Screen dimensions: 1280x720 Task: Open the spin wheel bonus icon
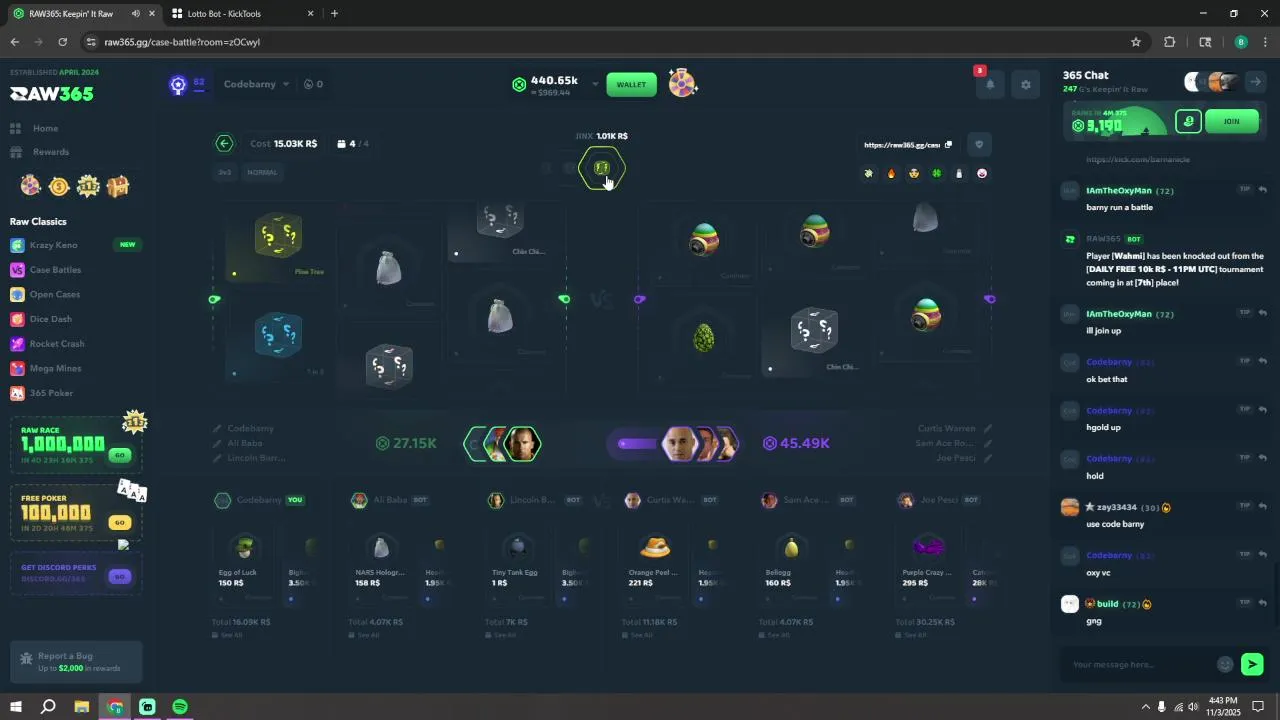pyautogui.click(x=683, y=84)
